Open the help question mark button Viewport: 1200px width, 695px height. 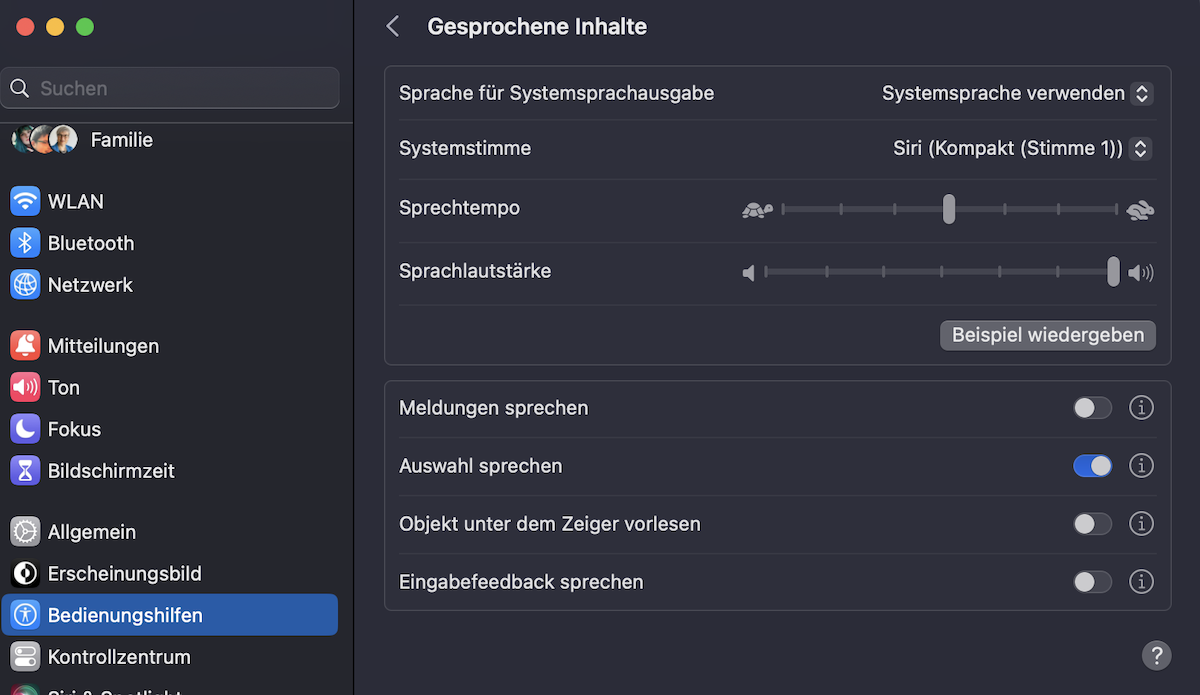[1156, 656]
